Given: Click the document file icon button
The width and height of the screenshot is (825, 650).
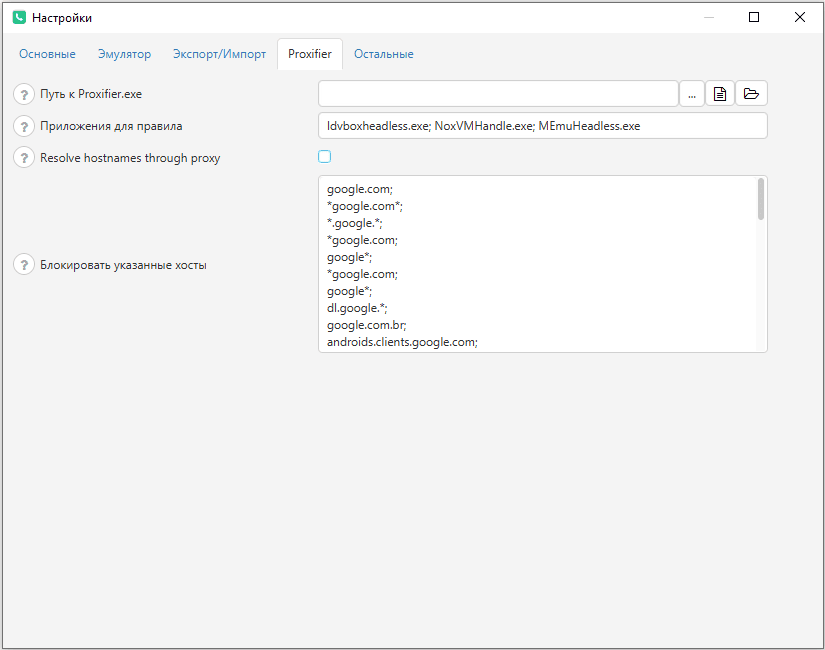Looking at the screenshot, I should click(x=720, y=94).
